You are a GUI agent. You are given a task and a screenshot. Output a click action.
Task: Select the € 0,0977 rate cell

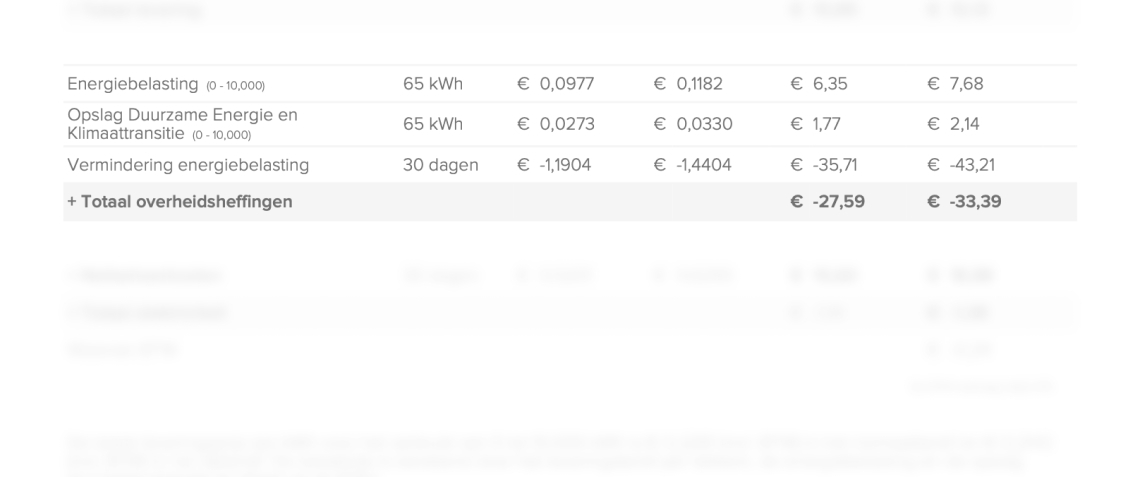click(555, 84)
